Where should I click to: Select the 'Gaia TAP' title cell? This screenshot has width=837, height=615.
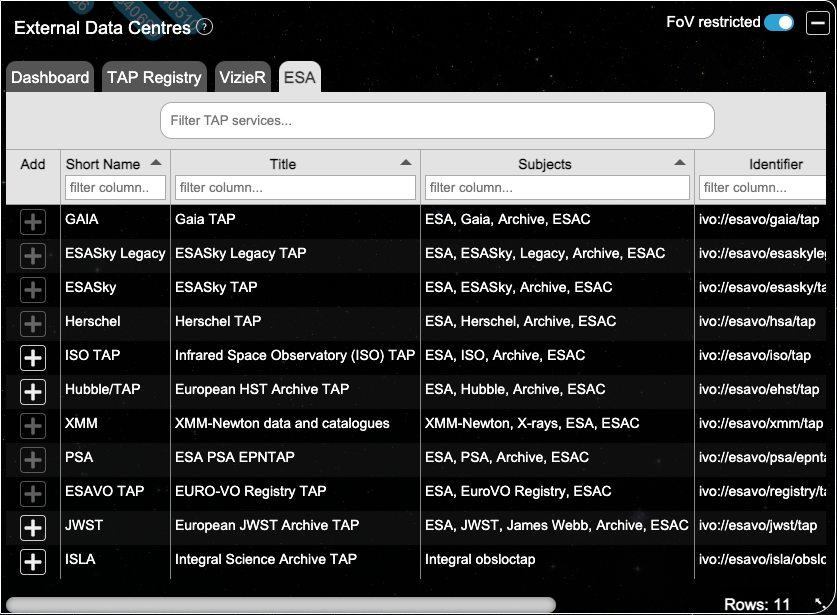pos(295,219)
